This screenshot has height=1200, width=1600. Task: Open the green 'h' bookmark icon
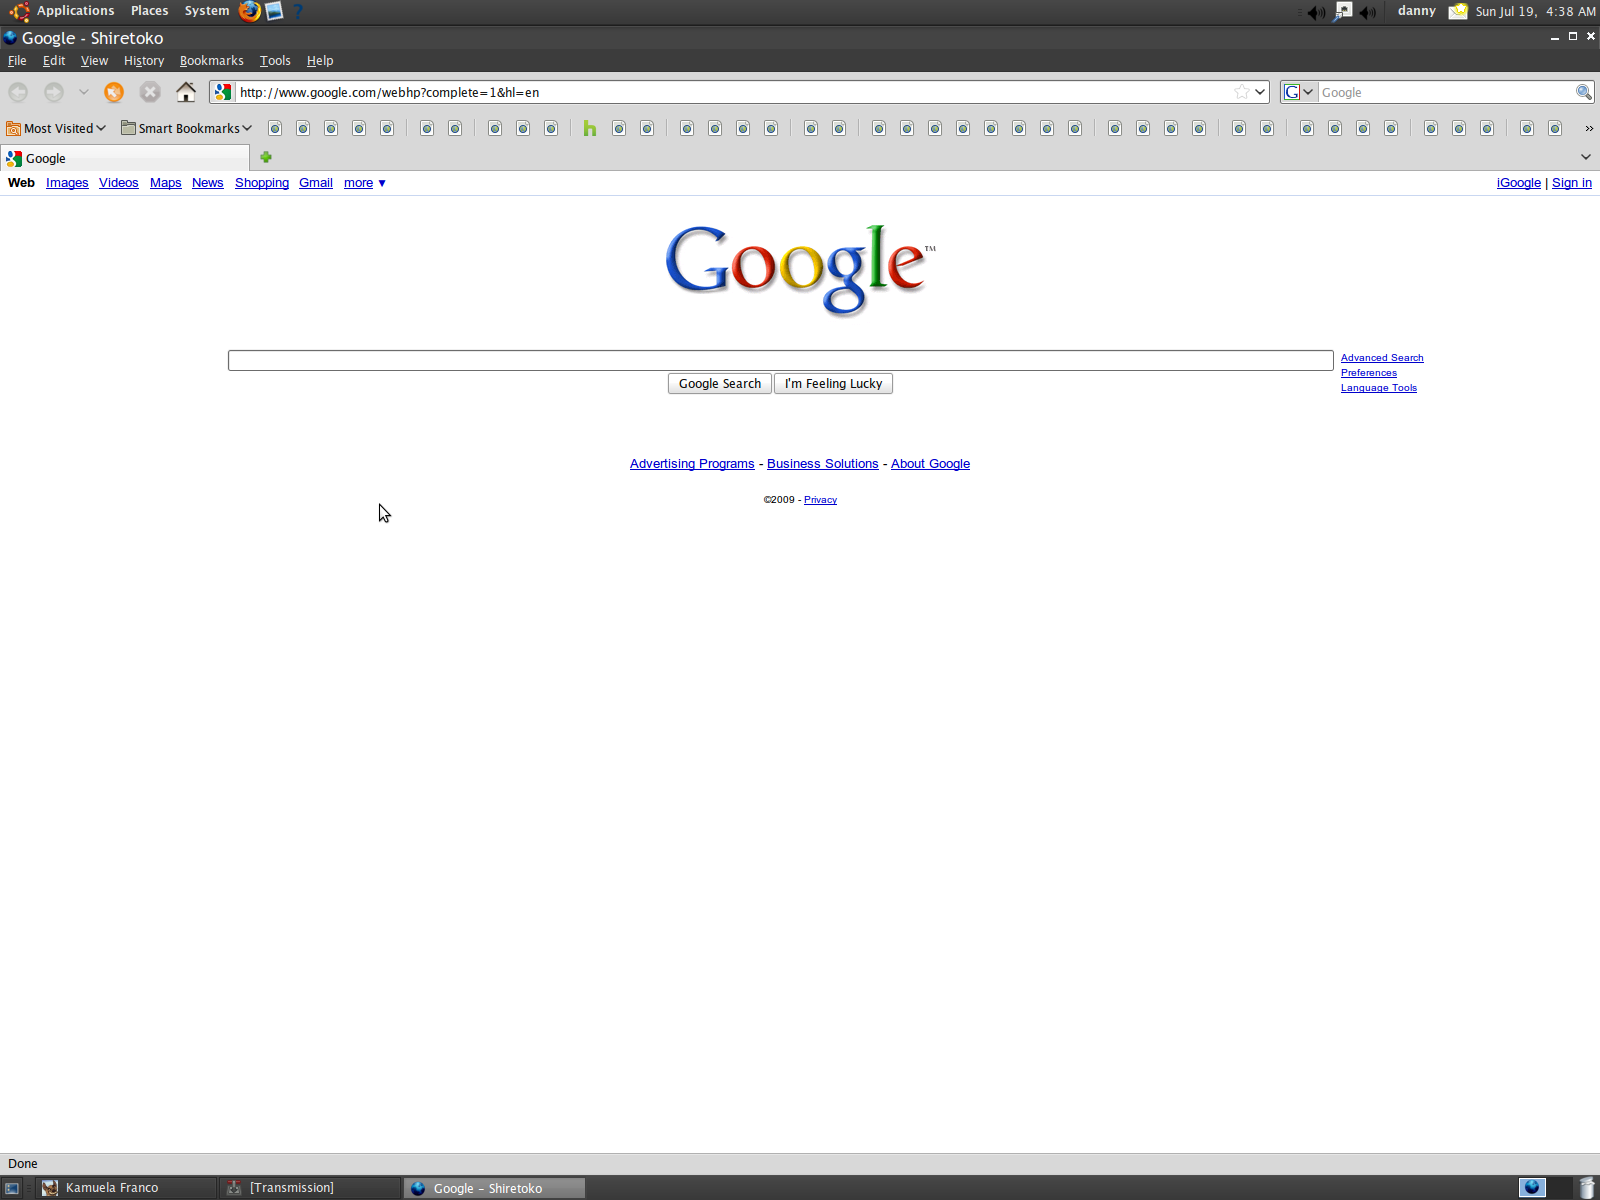point(590,128)
